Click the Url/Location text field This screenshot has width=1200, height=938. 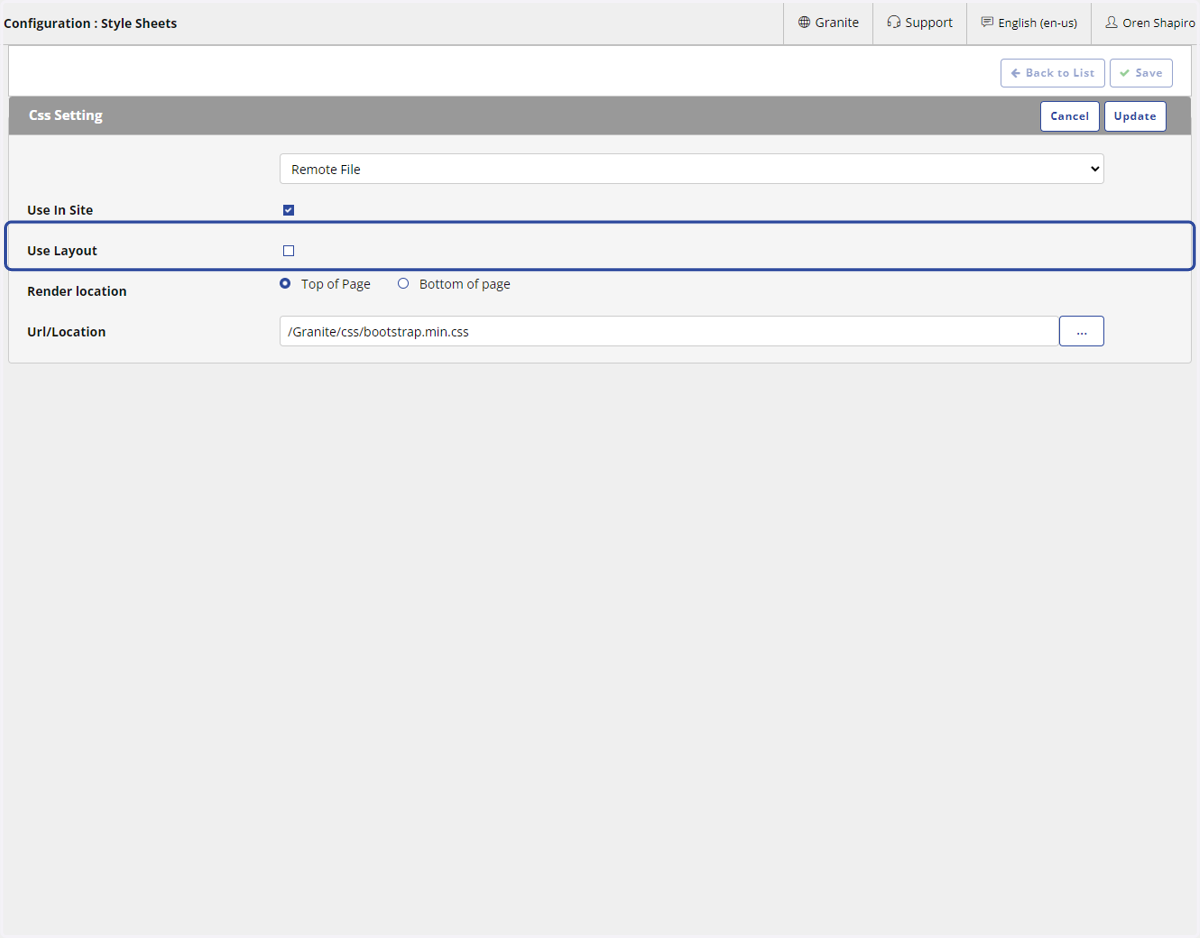[669, 331]
